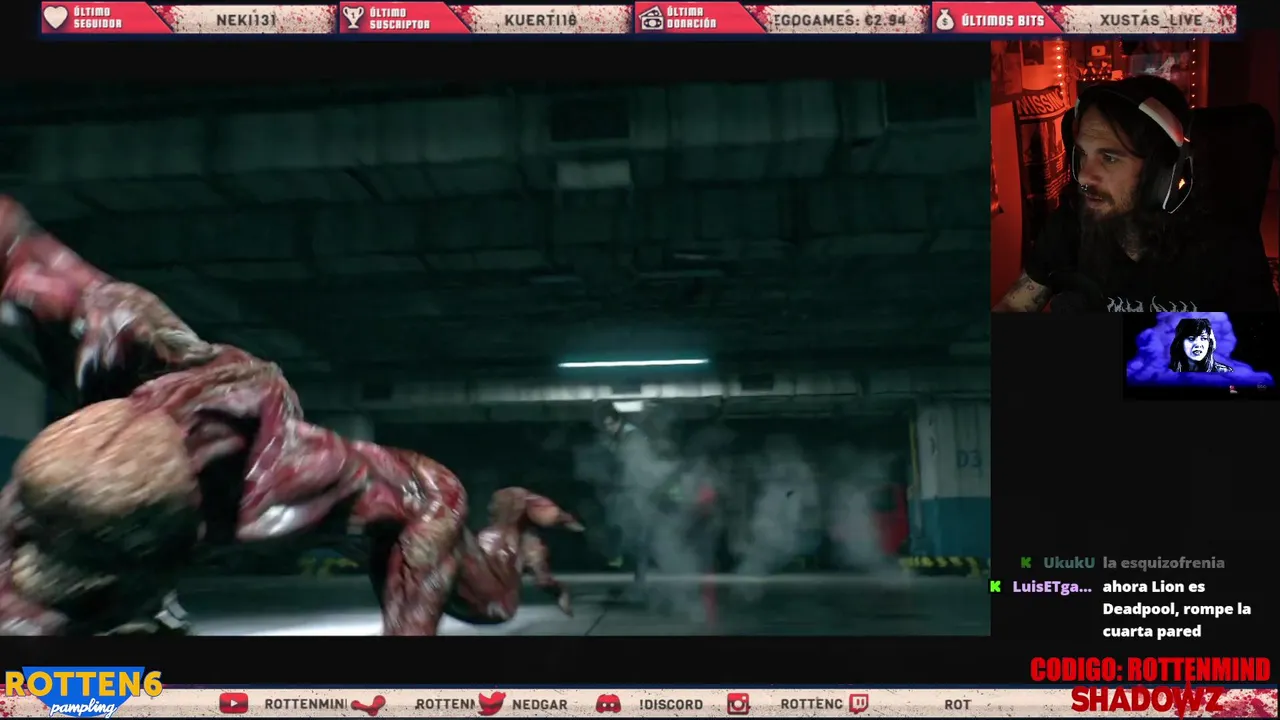
Task: Click NEDGAR text beside Twitter icon
Action: point(540,704)
